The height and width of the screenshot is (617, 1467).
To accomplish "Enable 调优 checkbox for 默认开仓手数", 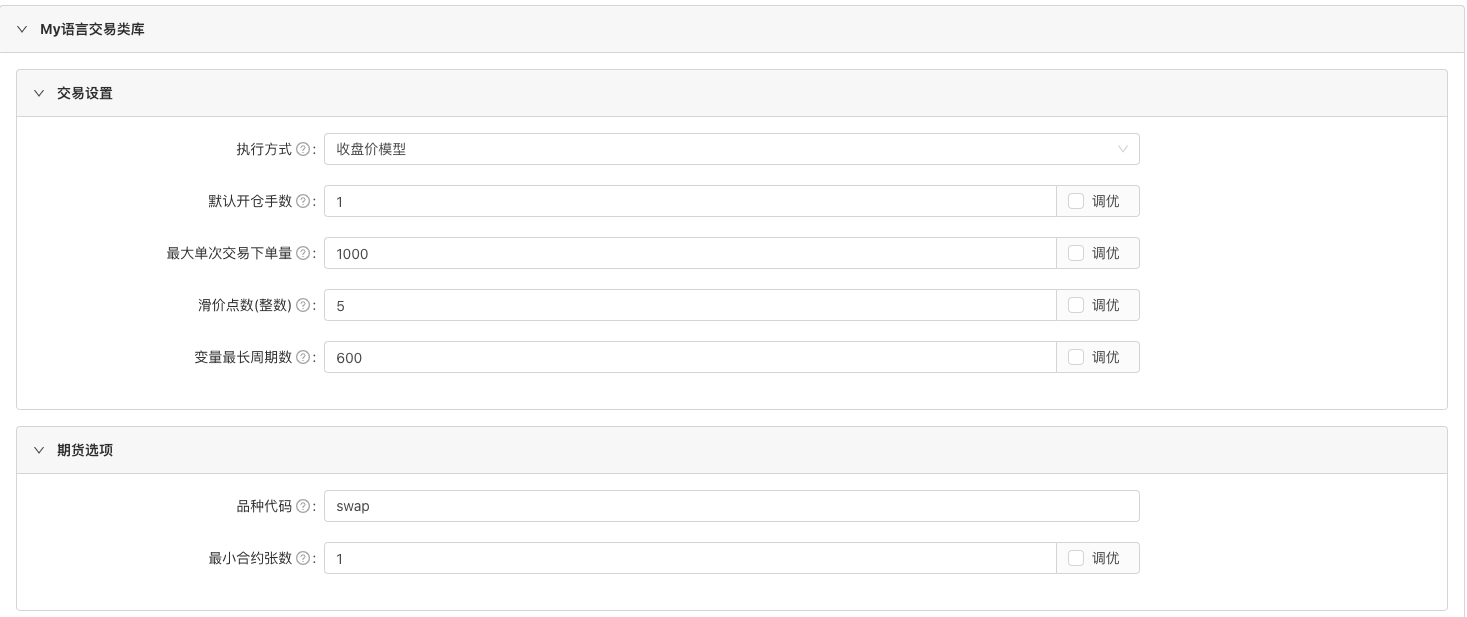I will [x=1076, y=201].
